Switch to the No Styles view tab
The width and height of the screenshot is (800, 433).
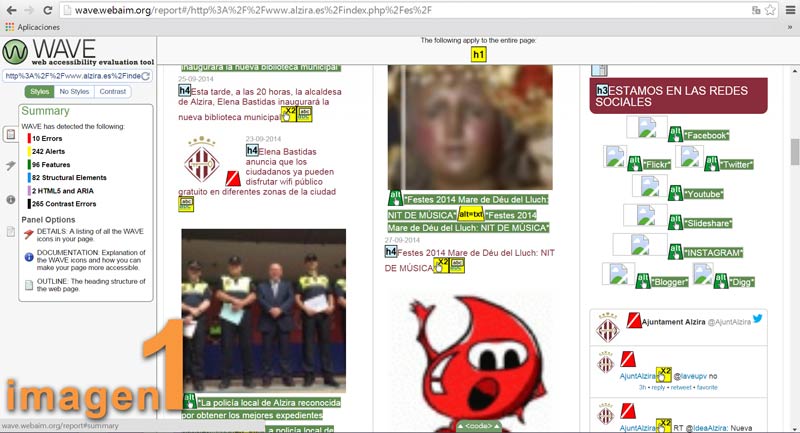[74, 92]
